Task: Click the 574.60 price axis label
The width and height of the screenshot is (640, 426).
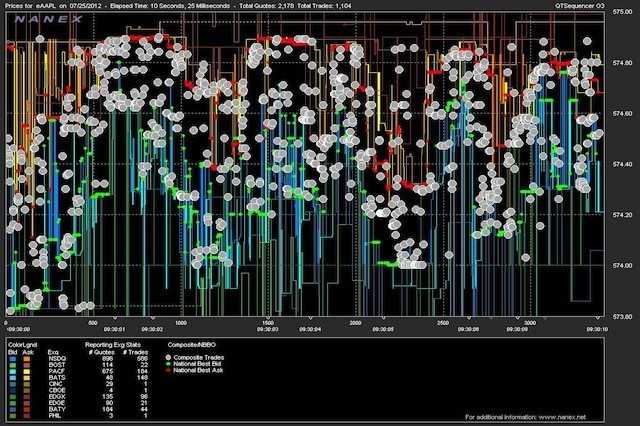Action: [622, 113]
